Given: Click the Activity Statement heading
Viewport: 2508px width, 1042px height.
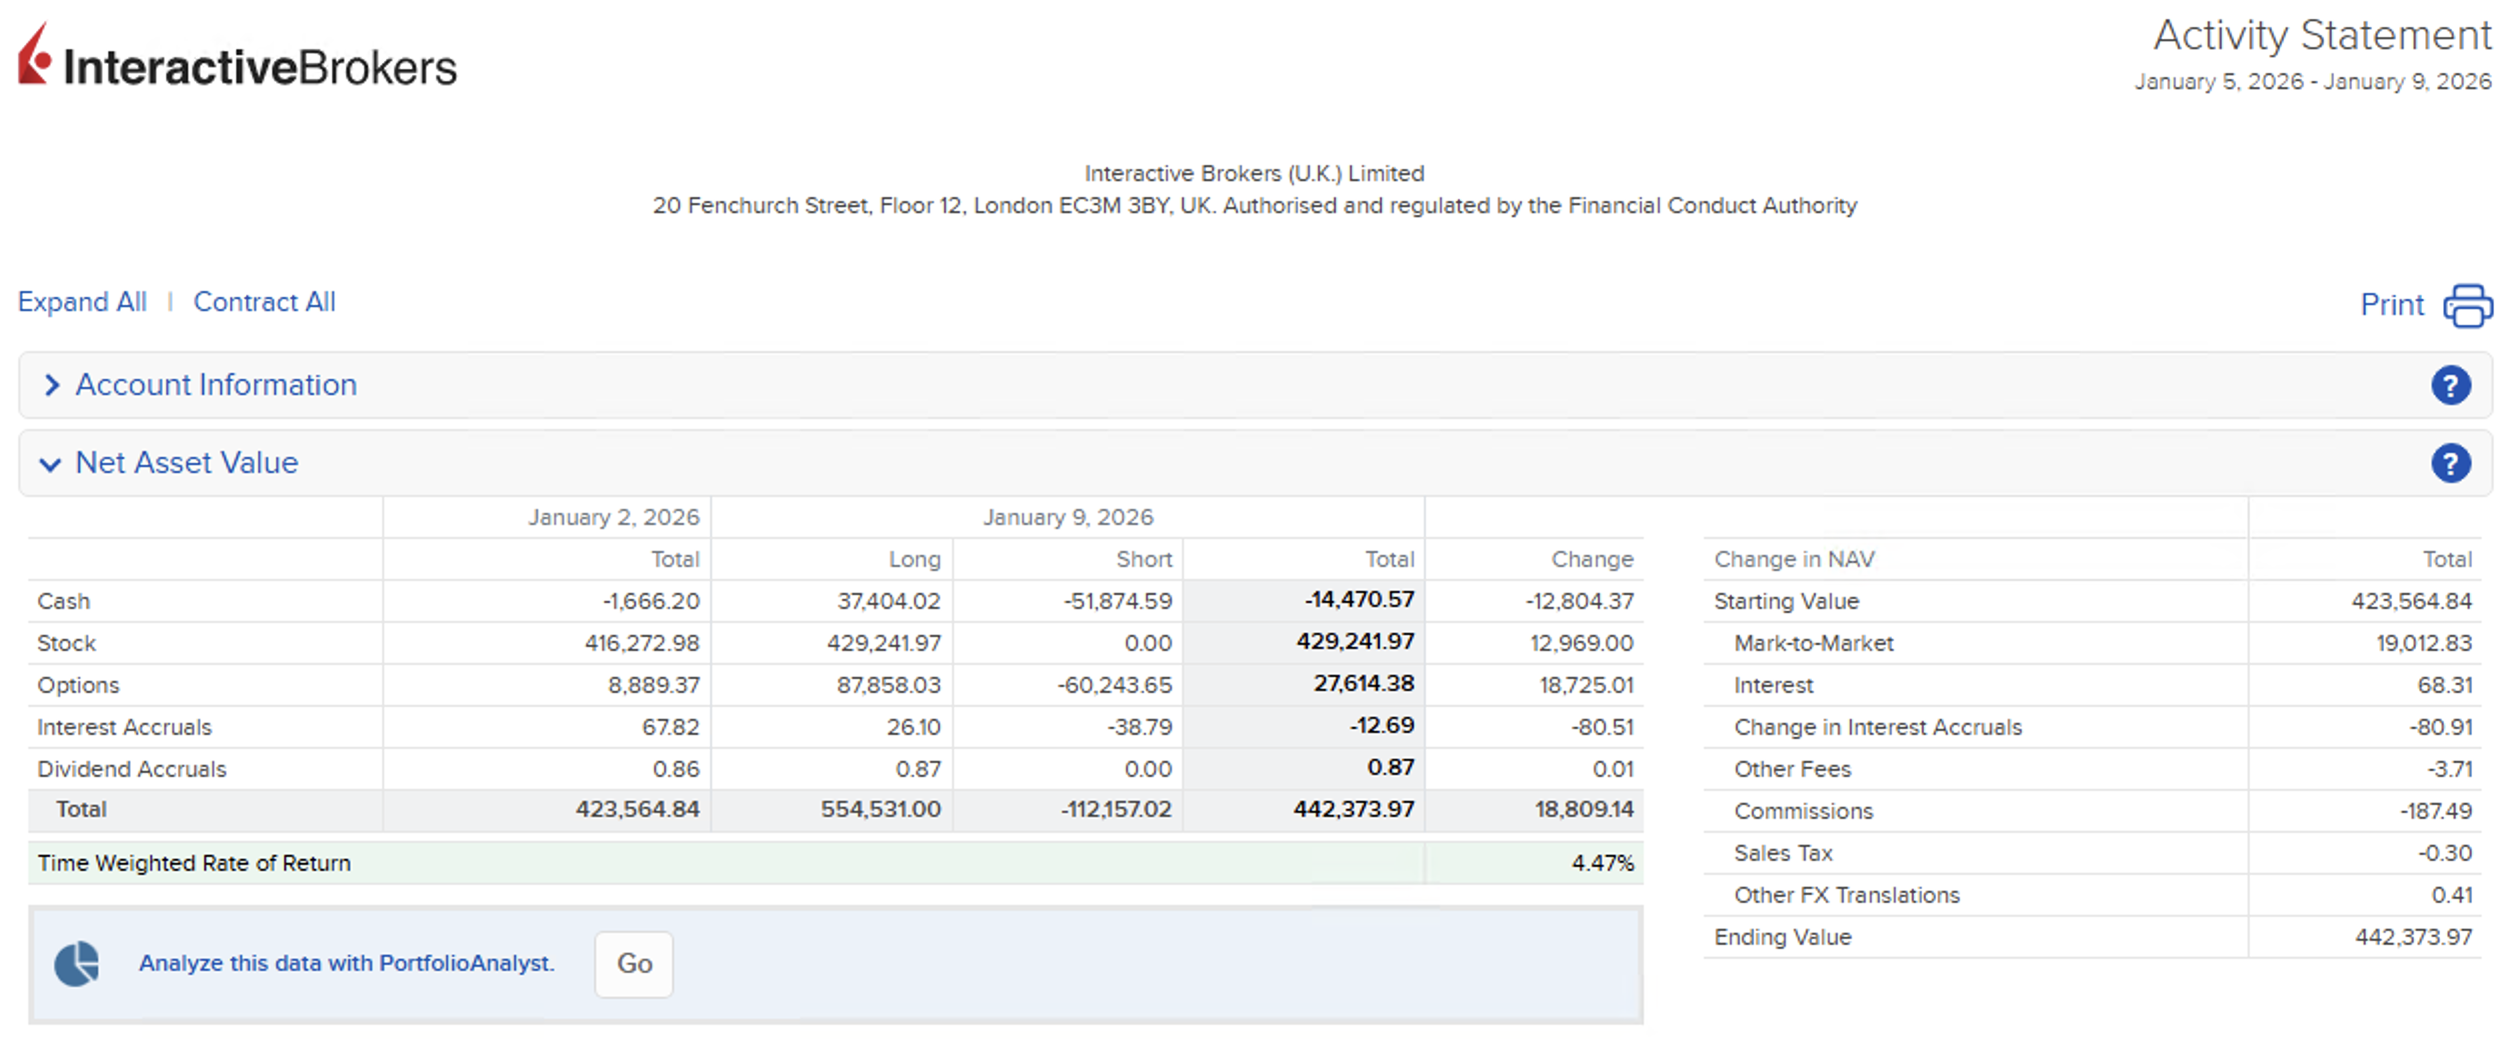Looking at the screenshot, I should coord(2321,36).
